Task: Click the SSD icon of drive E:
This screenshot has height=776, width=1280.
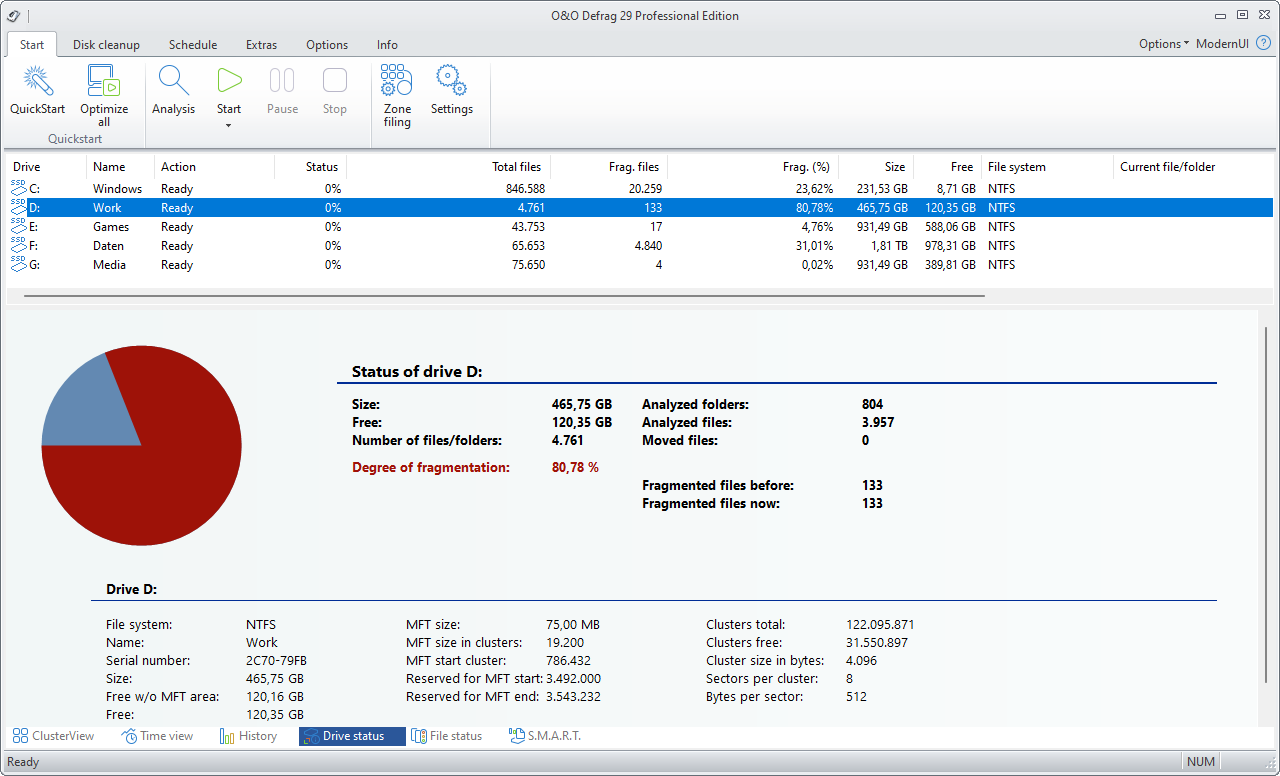Action: coord(18,226)
